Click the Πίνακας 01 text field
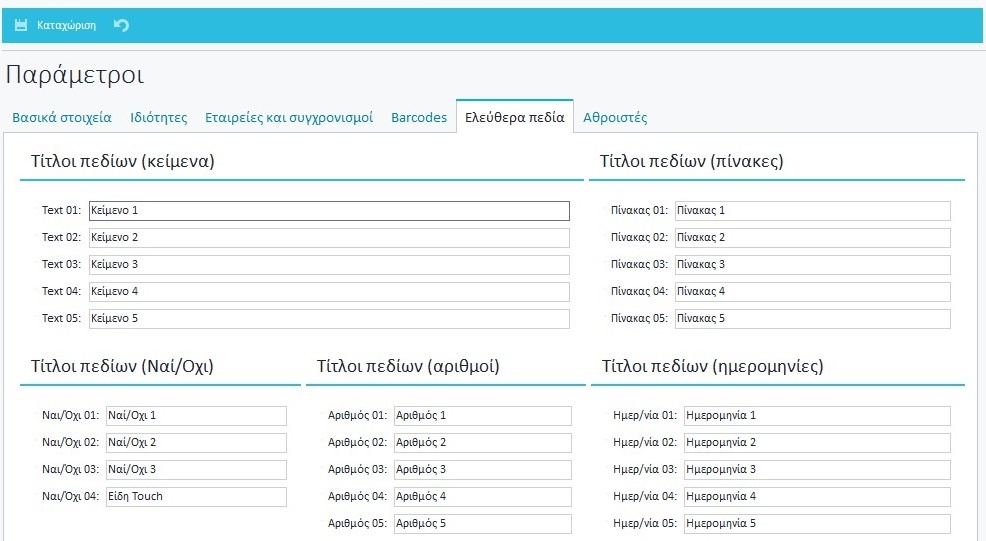 tap(811, 211)
